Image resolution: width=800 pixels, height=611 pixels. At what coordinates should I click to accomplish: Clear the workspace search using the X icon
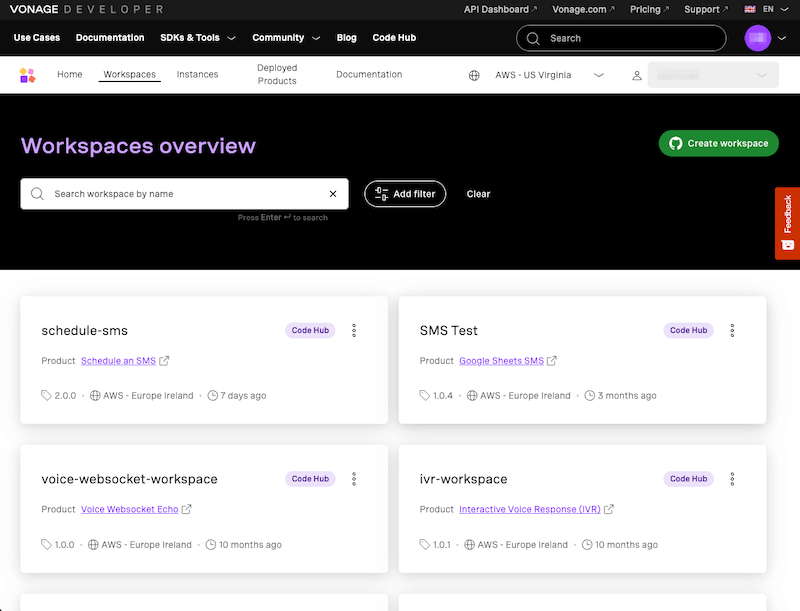(x=333, y=194)
